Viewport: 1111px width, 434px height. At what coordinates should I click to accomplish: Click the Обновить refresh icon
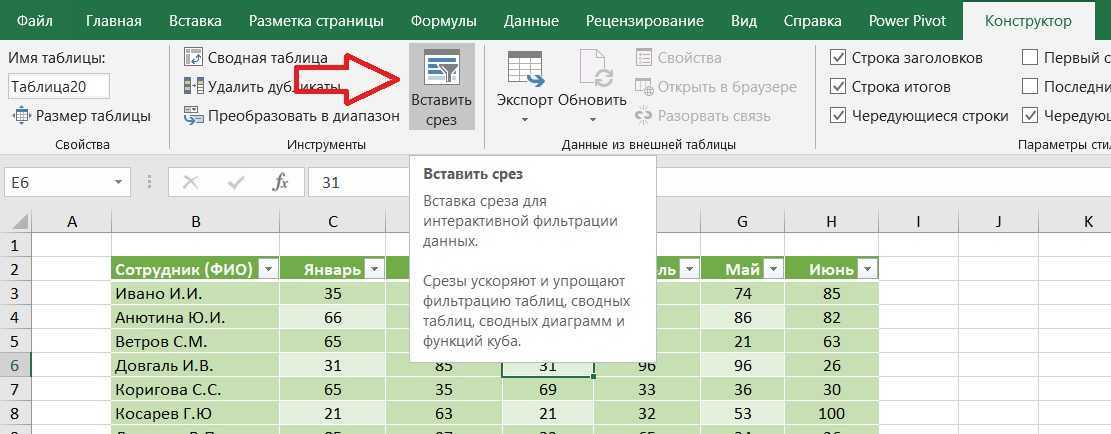point(594,69)
